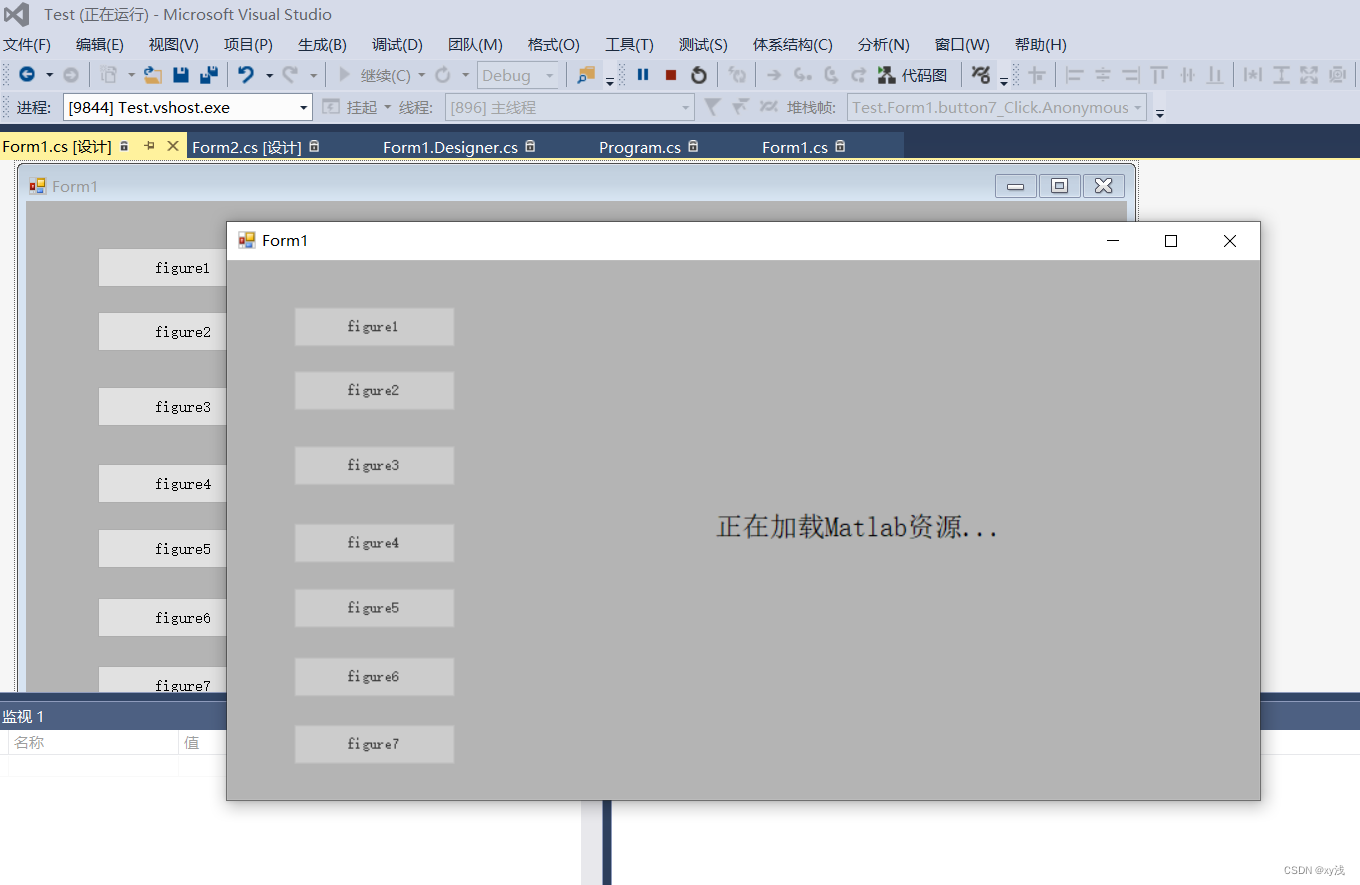Switch to Form1.Designer.cs tab
The width and height of the screenshot is (1360, 885).
pos(451,147)
